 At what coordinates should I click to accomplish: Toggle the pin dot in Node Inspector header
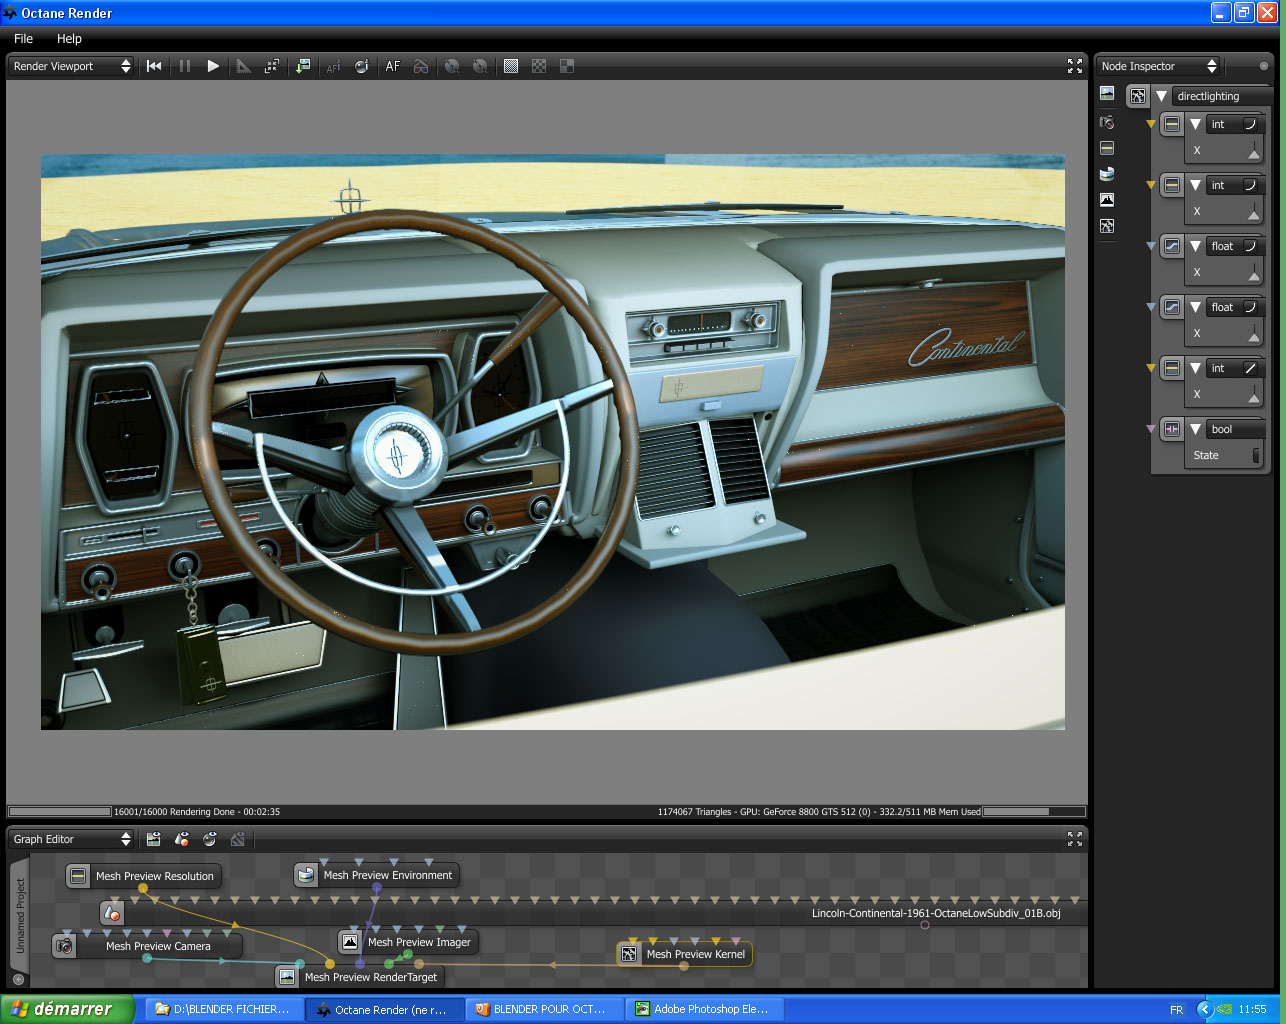coord(1263,66)
